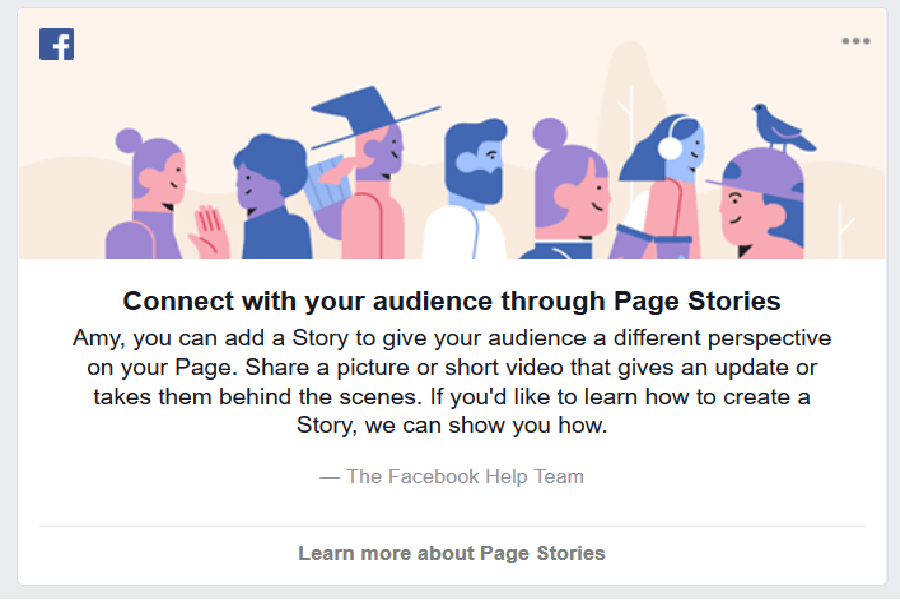Image resolution: width=900 pixels, height=600 pixels.
Task: Click the Facebook logo icon
Action: click(56, 43)
